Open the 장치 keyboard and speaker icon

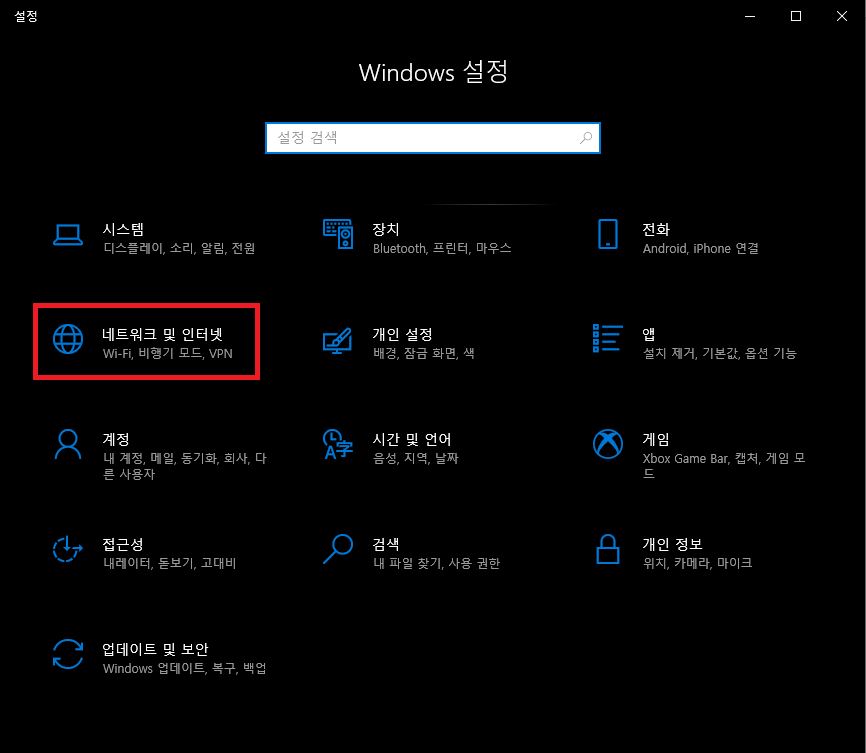(x=338, y=234)
